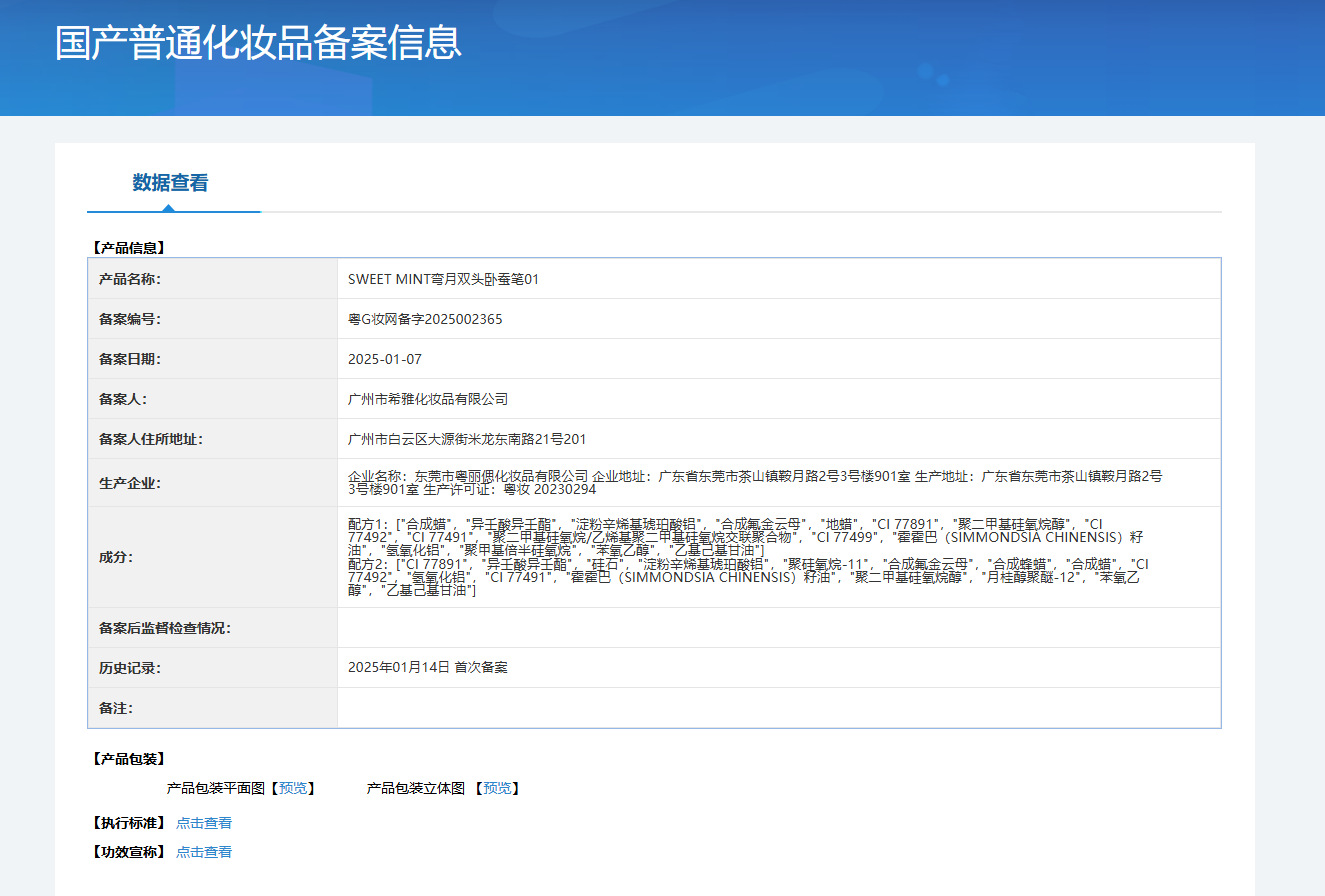The height and width of the screenshot is (896, 1325).
Task: Open 产品包装平面图 预览 link
Action: pyautogui.click(x=293, y=788)
